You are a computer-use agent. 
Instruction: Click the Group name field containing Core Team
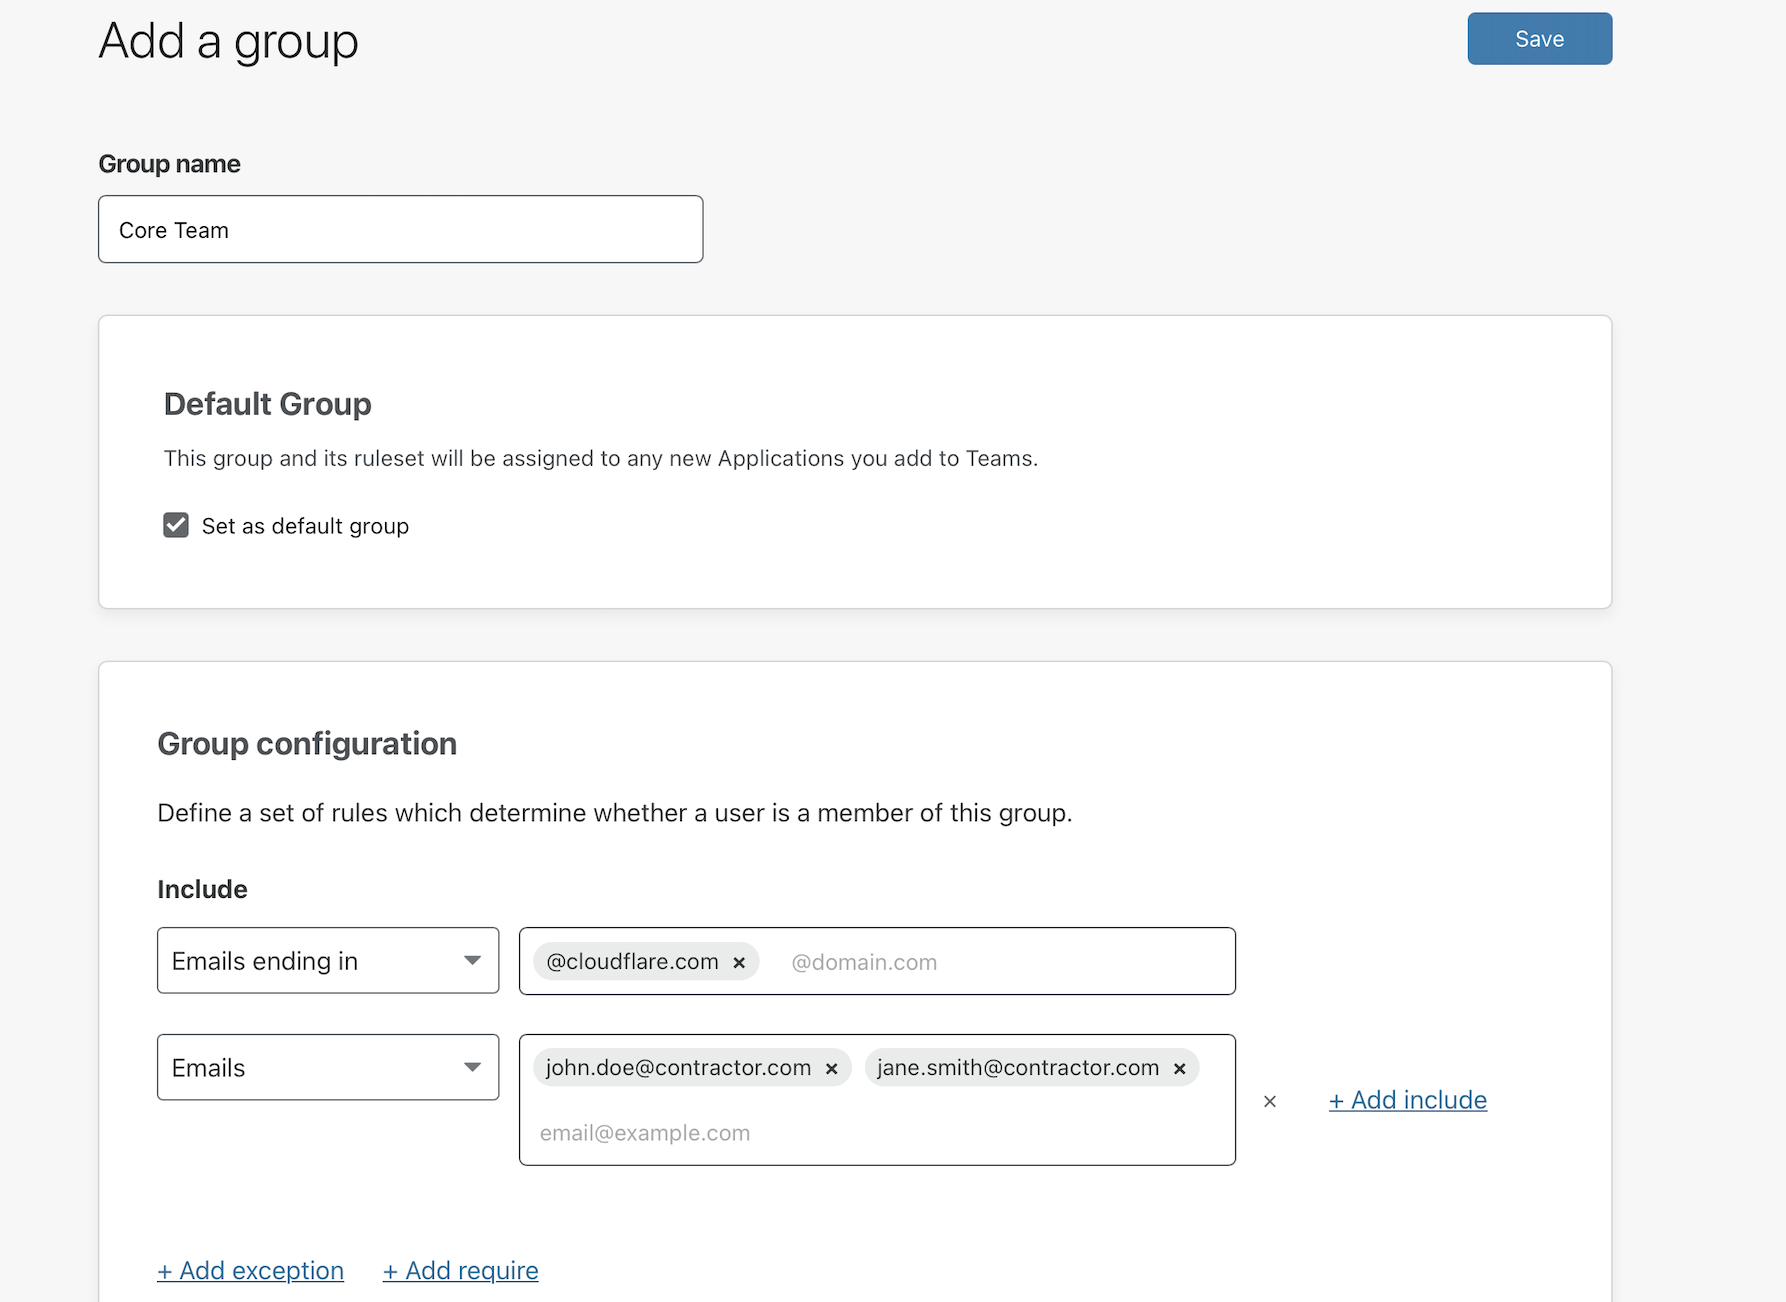pyautogui.click(x=400, y=229)
